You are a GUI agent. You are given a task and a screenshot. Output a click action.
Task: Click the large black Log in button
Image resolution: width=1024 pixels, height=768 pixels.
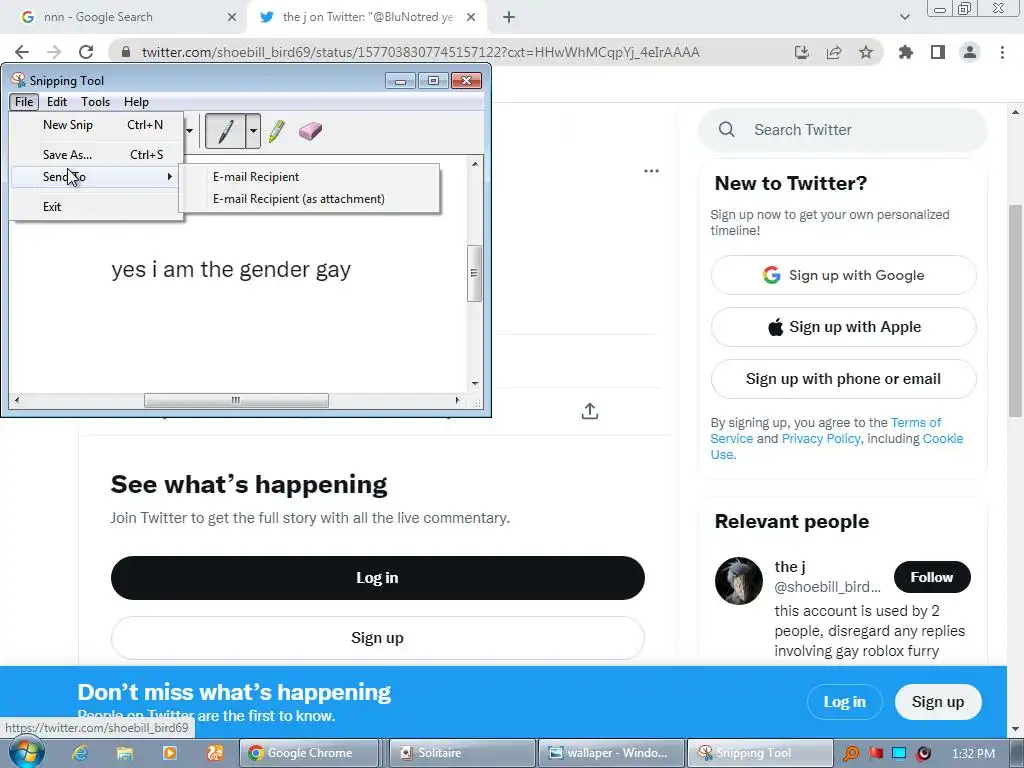[x=377, y=578]
